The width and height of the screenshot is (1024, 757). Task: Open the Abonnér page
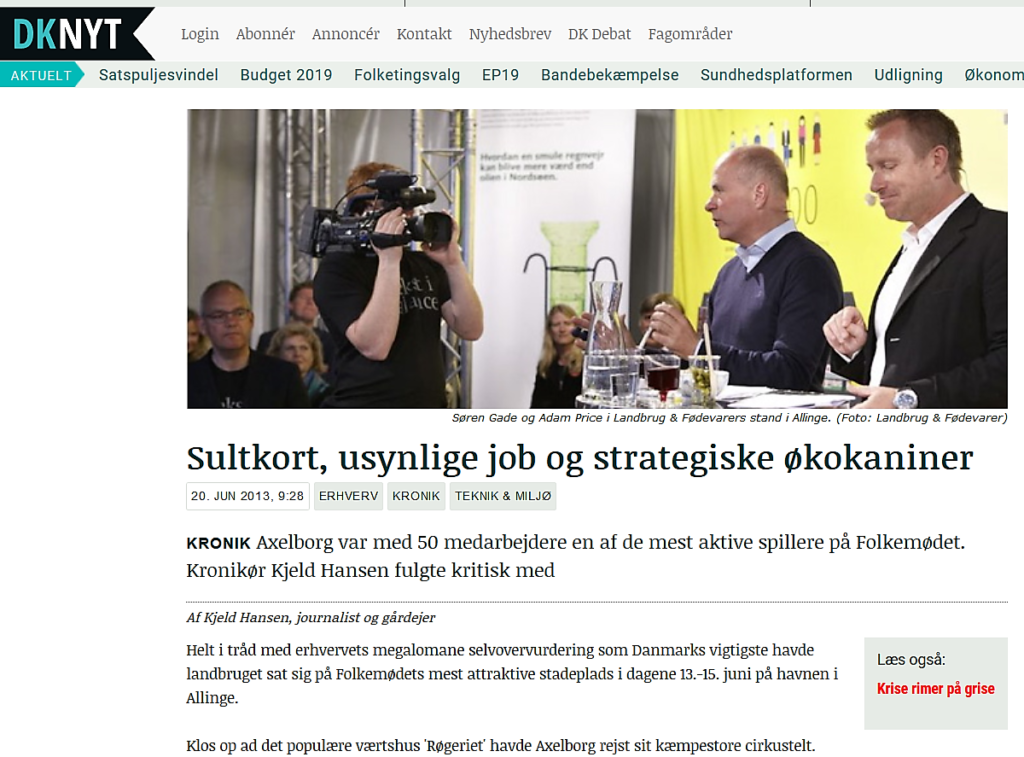[265, 34]
